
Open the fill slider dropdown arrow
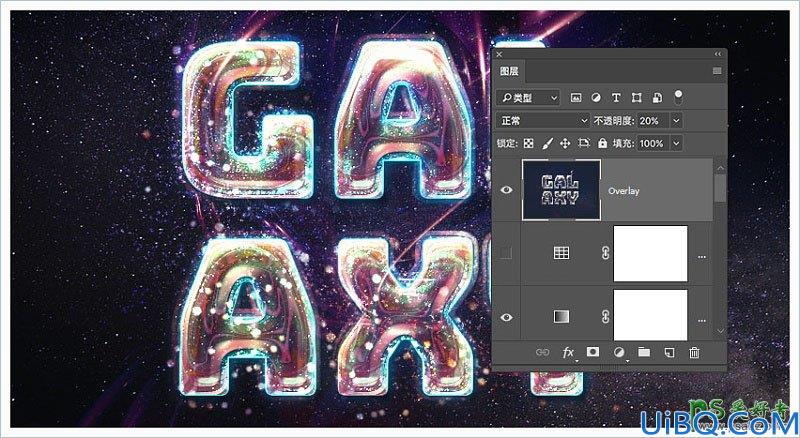(677, 143)
